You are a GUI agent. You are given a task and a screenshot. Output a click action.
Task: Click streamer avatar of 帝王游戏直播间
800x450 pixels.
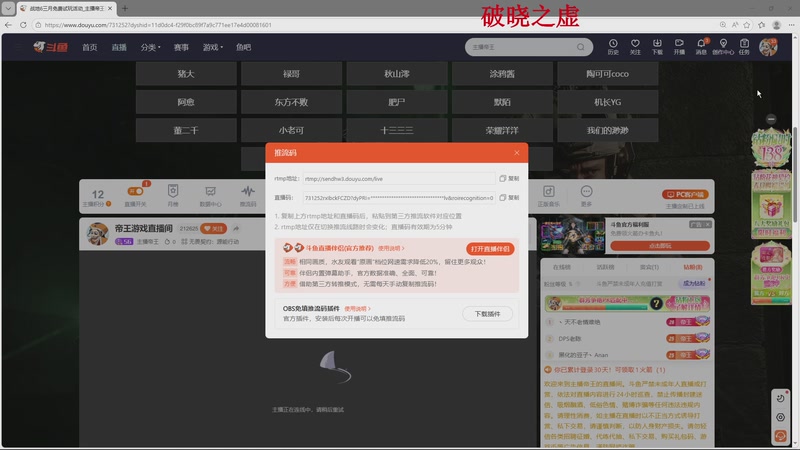point(97,234)
